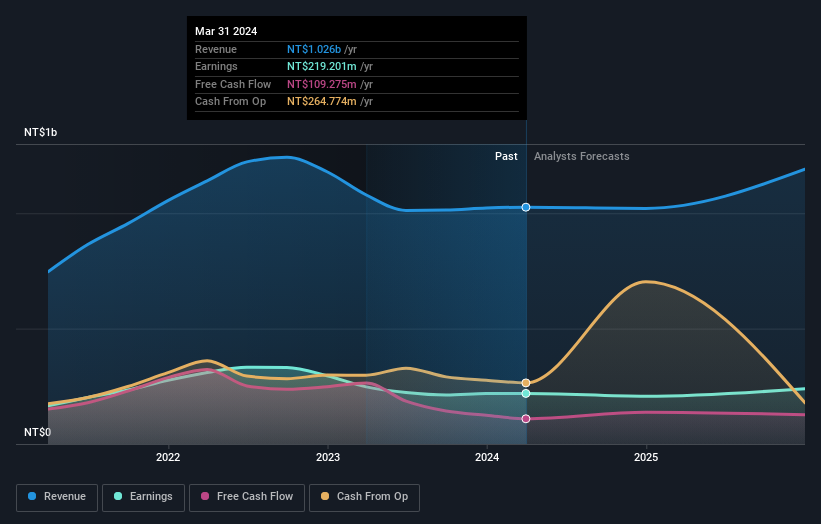The height and width of the screenshot is (524, 821).
Task: Click the blue Revenue data point marker
Action: (526, 207)
